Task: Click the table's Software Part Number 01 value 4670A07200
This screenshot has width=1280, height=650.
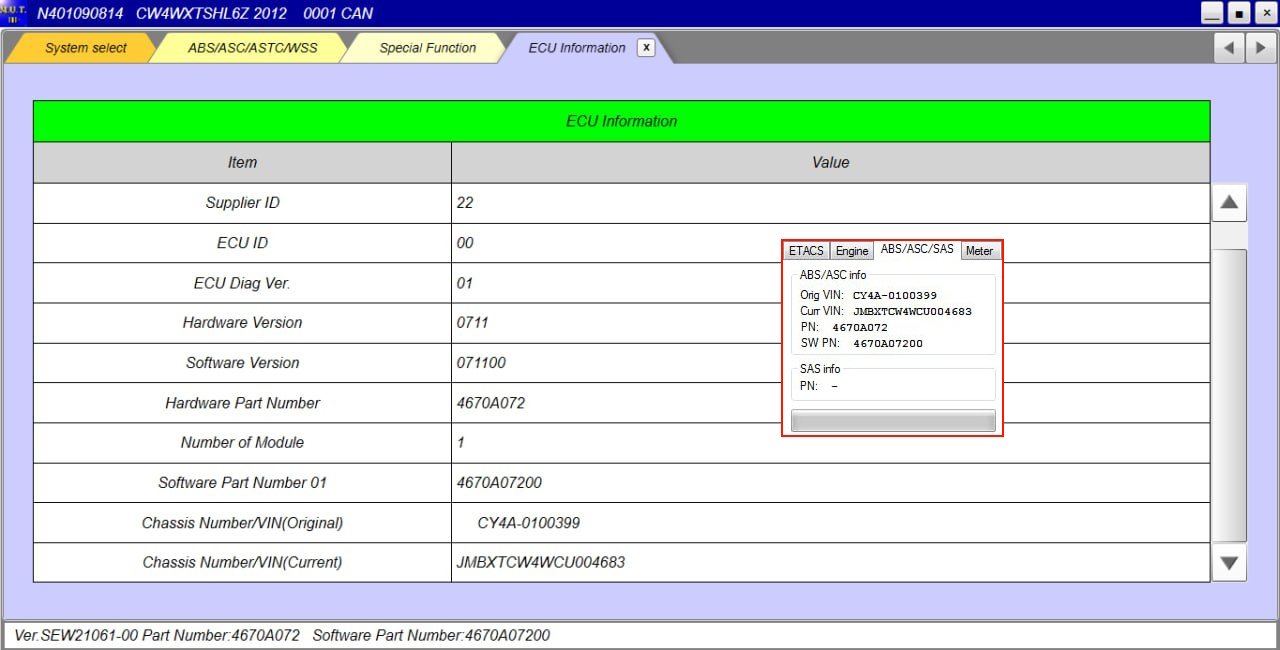Action: click(499, 483)
